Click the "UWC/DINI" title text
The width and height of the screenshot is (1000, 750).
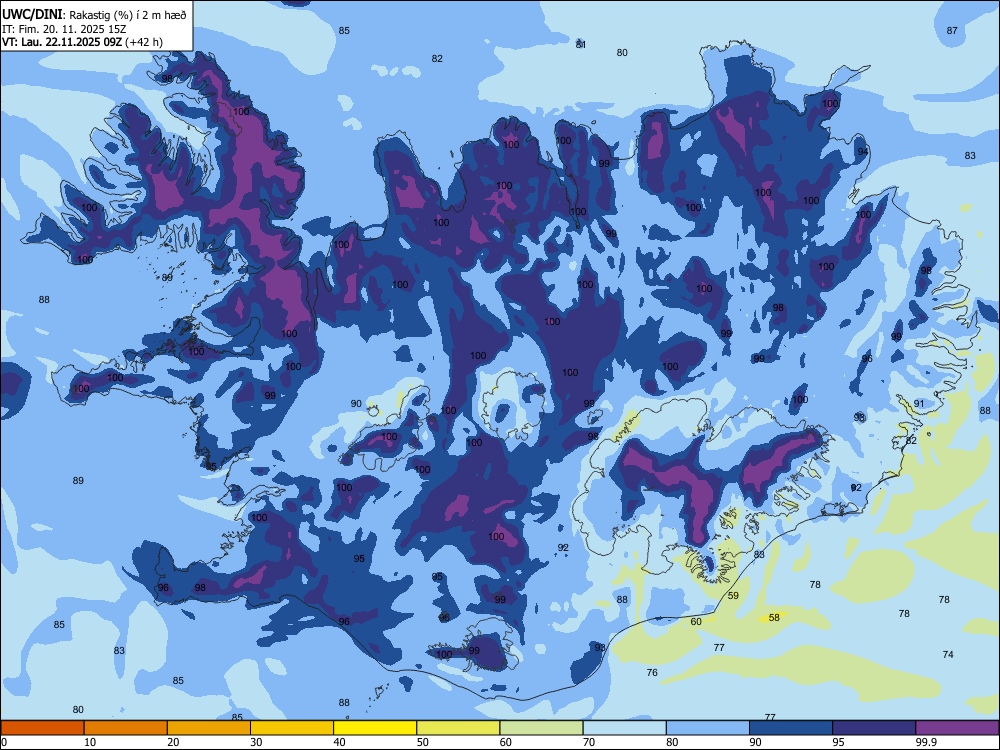pos(32,15)
